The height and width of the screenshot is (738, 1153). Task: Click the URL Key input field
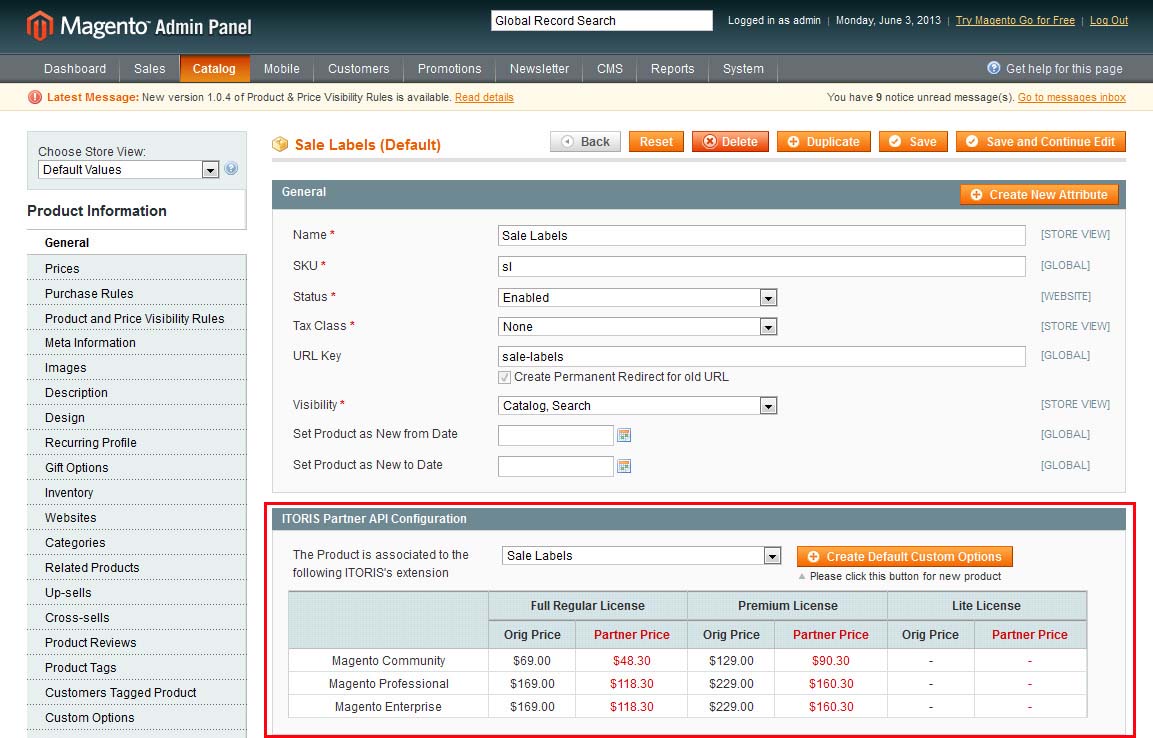[761, 357]
